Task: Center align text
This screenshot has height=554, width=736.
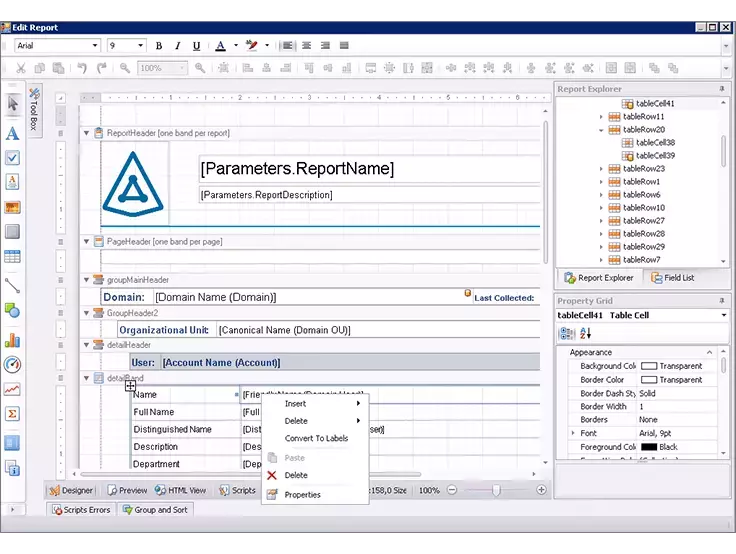Action: 307,46
